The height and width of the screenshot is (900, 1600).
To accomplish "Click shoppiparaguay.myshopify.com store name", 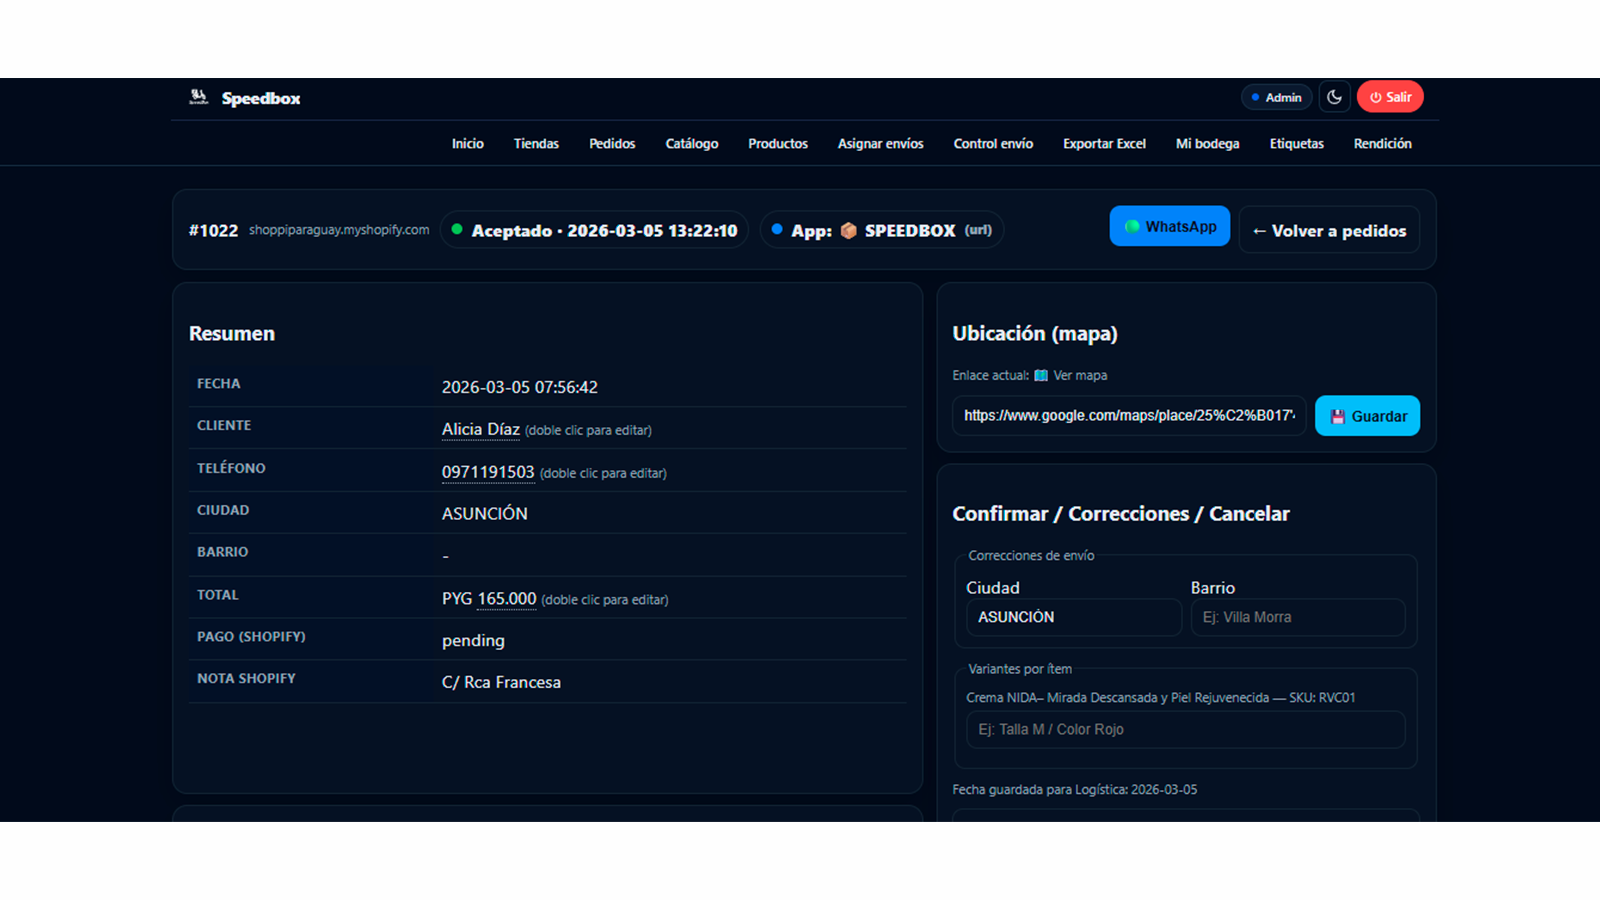I will click(339, 230).
